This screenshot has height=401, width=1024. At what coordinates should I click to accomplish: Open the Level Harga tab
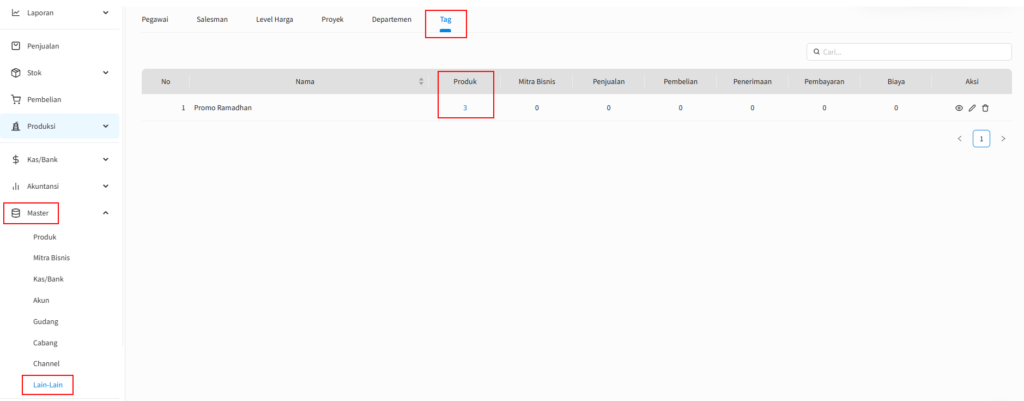point(274,20)
